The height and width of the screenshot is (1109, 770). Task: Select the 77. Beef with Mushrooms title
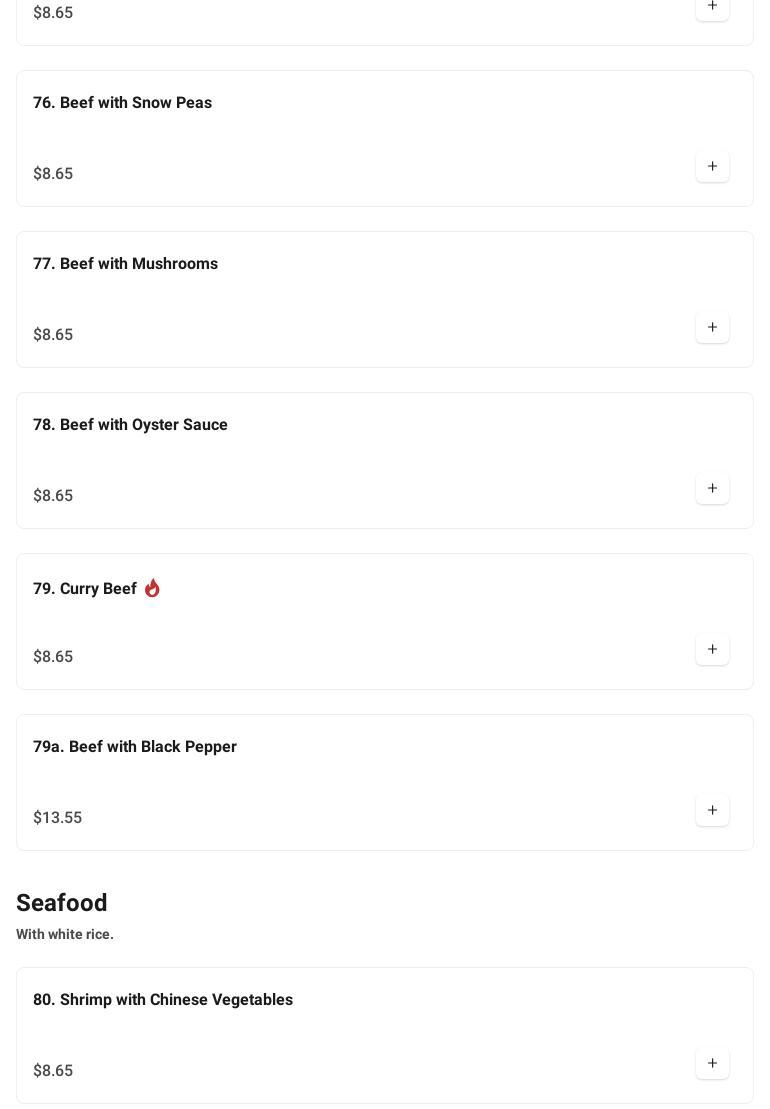pyautogui.click(x=125, y=264)
